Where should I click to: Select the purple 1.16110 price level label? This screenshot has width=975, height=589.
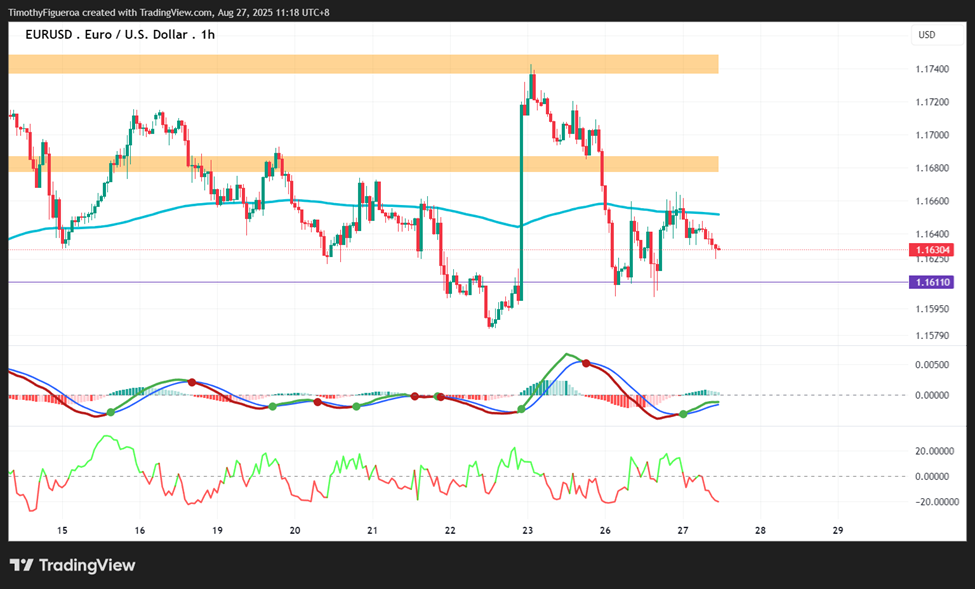931,282
